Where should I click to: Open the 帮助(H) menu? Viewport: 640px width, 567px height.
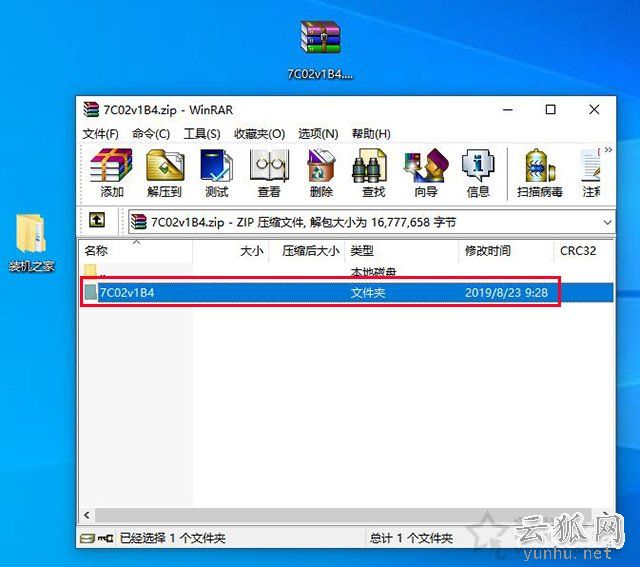pos(371,134)
